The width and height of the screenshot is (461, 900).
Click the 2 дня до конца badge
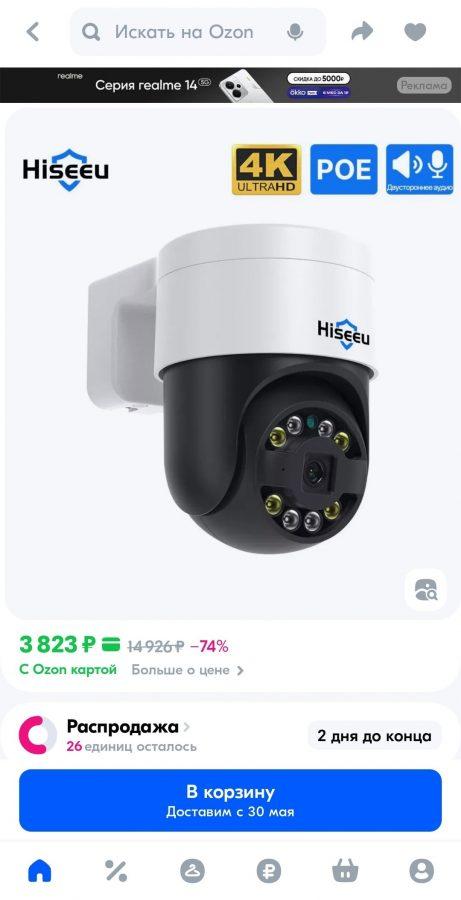374,735
